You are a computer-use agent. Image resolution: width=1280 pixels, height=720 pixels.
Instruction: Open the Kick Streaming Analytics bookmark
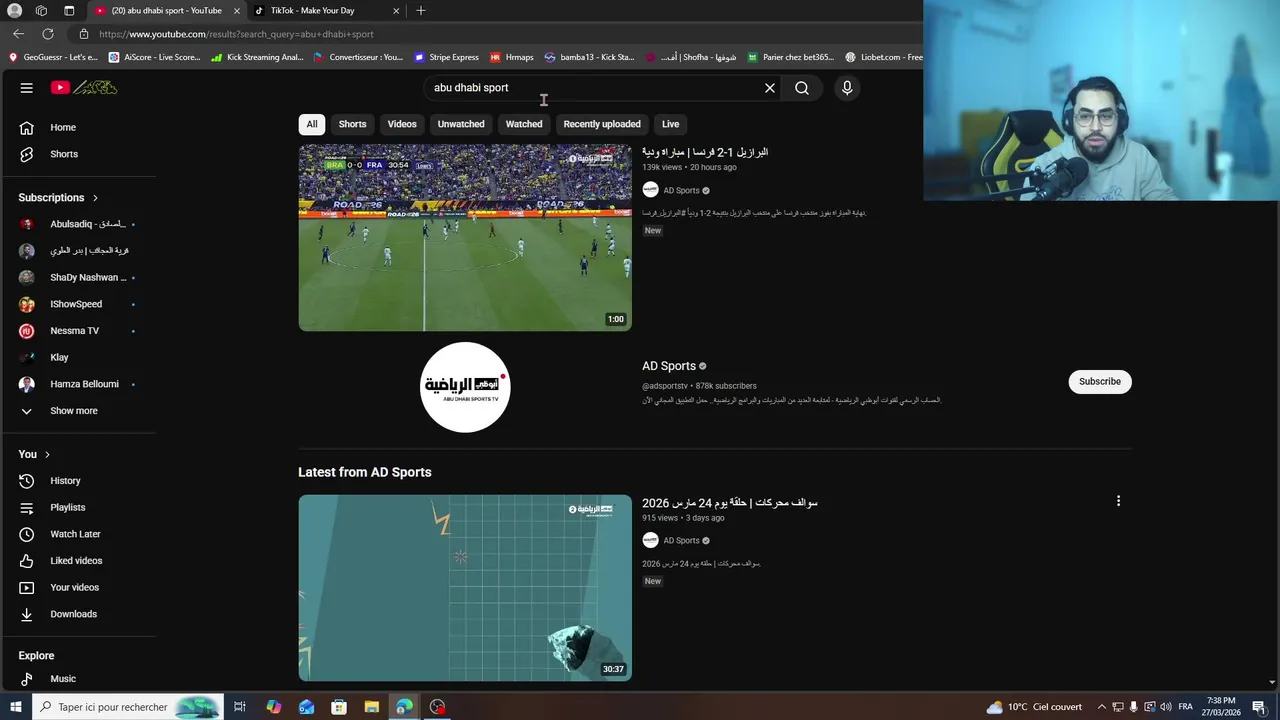tap(257, 57)
